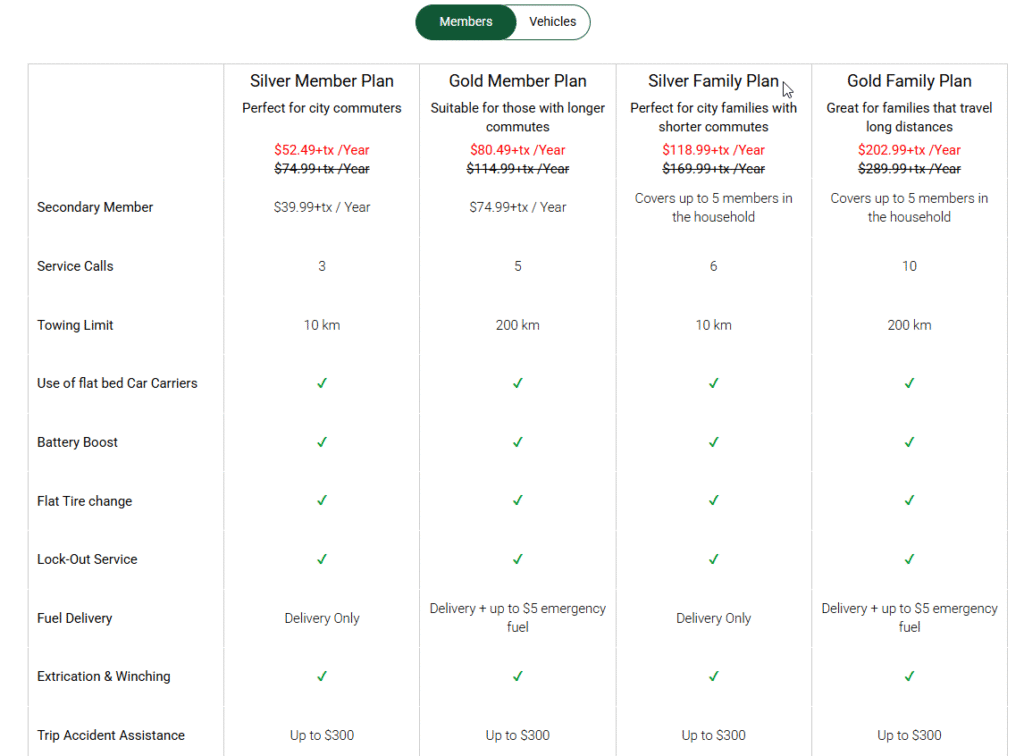This screenshot has width=1024, height=756.
Task: Click 200 km towing limit under Gold Member
Action: click(x=518, y=324)
